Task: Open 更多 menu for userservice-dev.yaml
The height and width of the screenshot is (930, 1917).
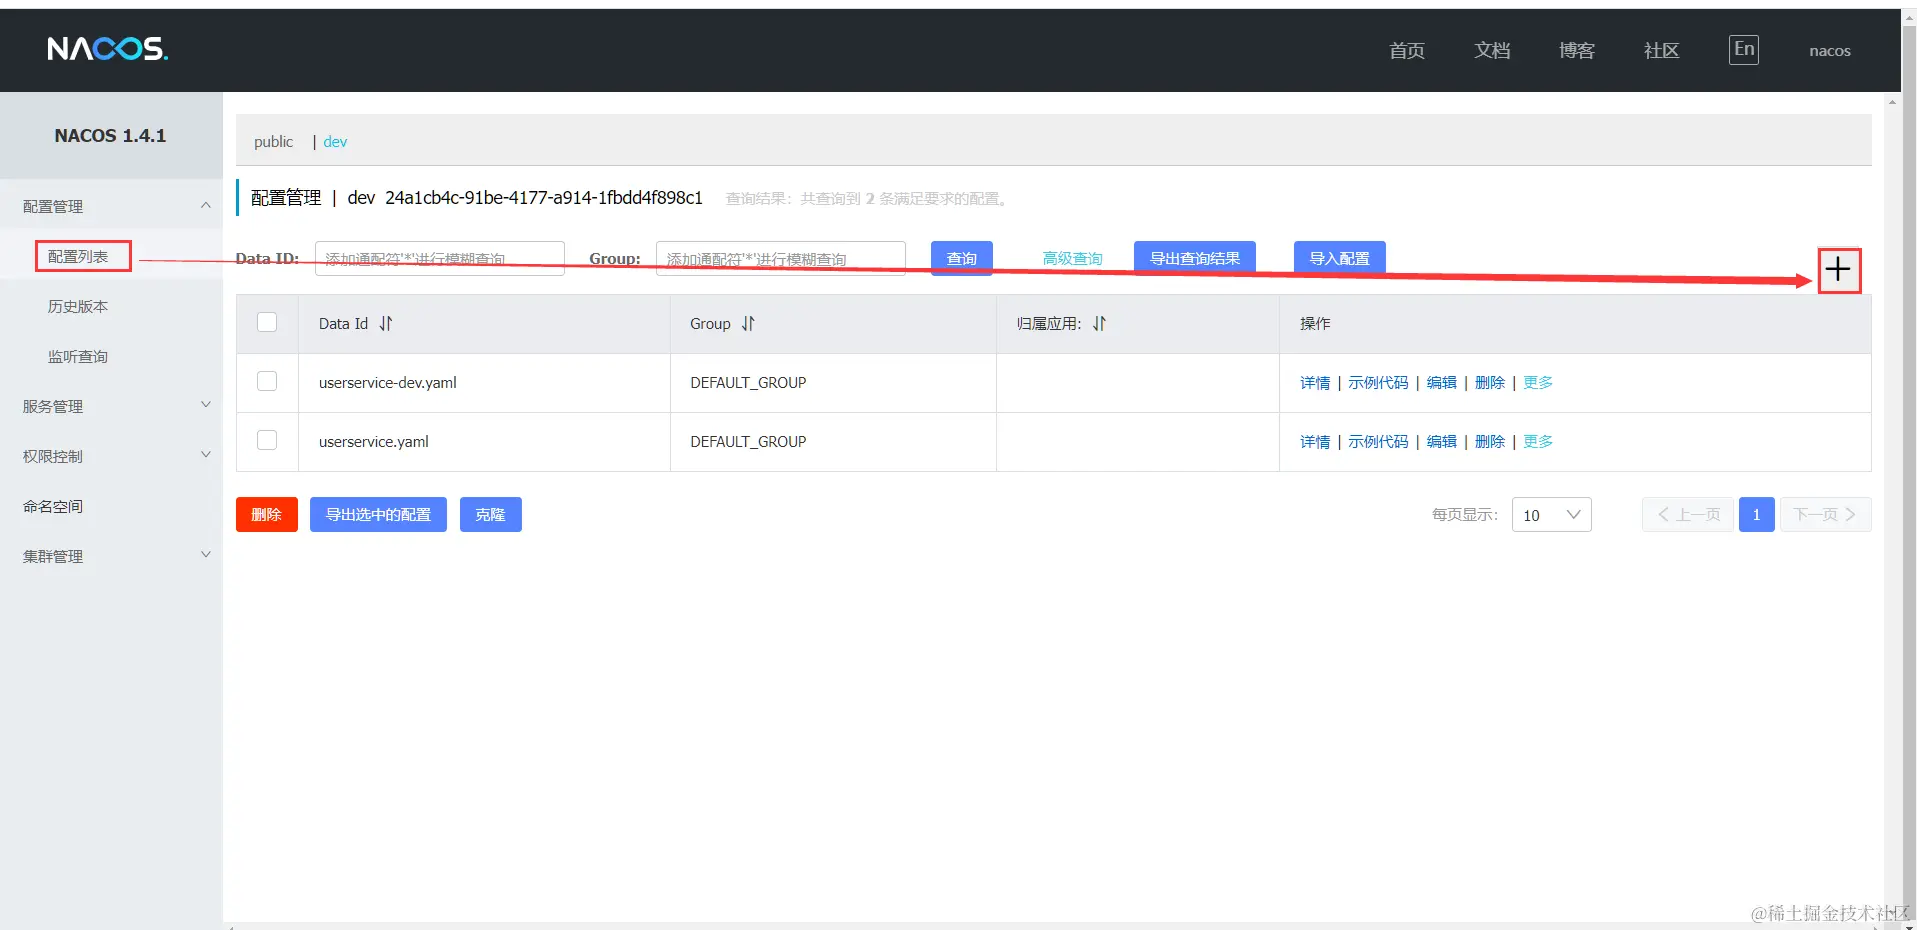Action: tap(1538, 383)
